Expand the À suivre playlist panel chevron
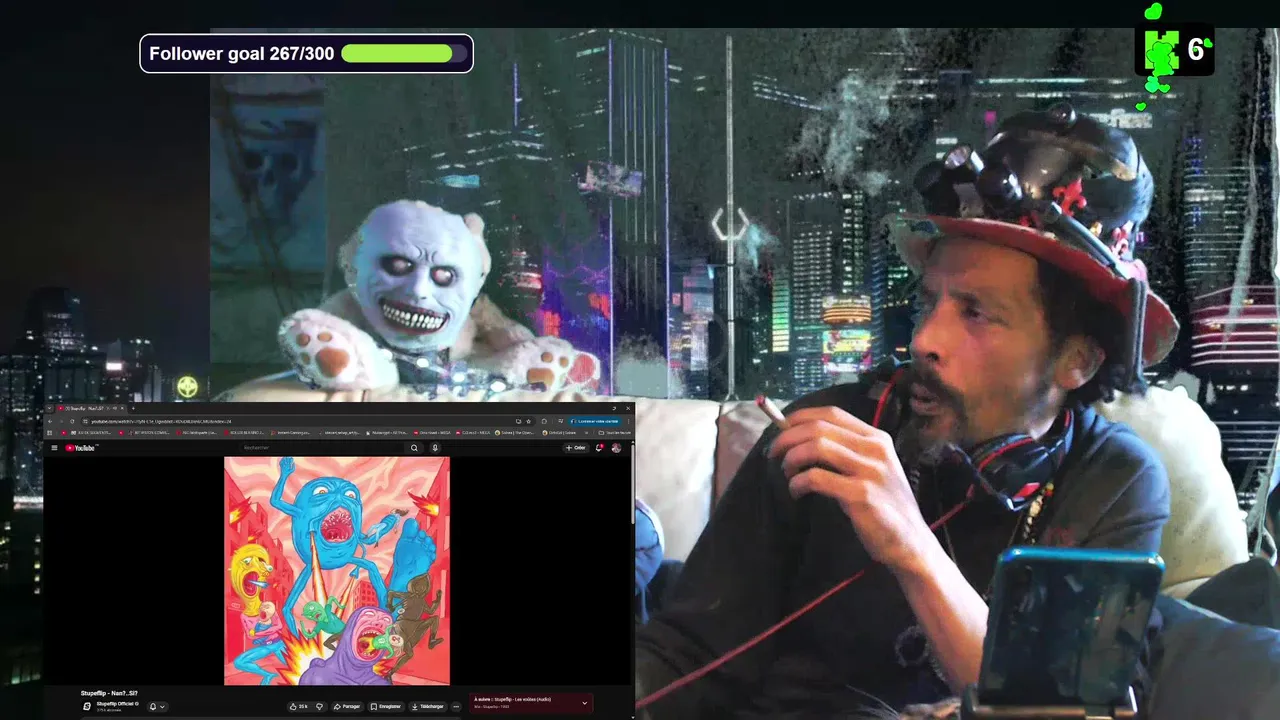 click(585, 703)
